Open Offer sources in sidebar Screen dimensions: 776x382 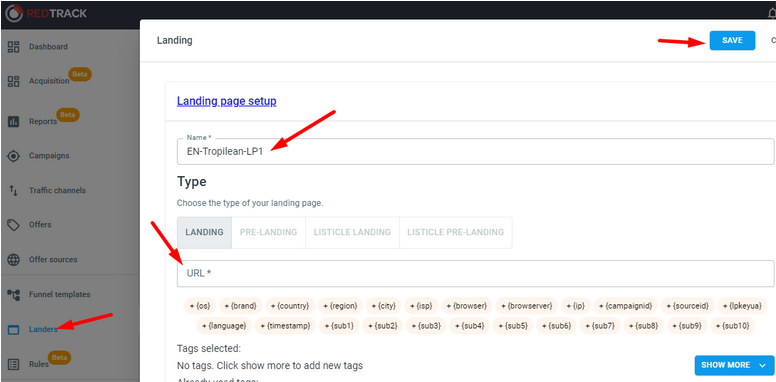[x=53, y=259]
